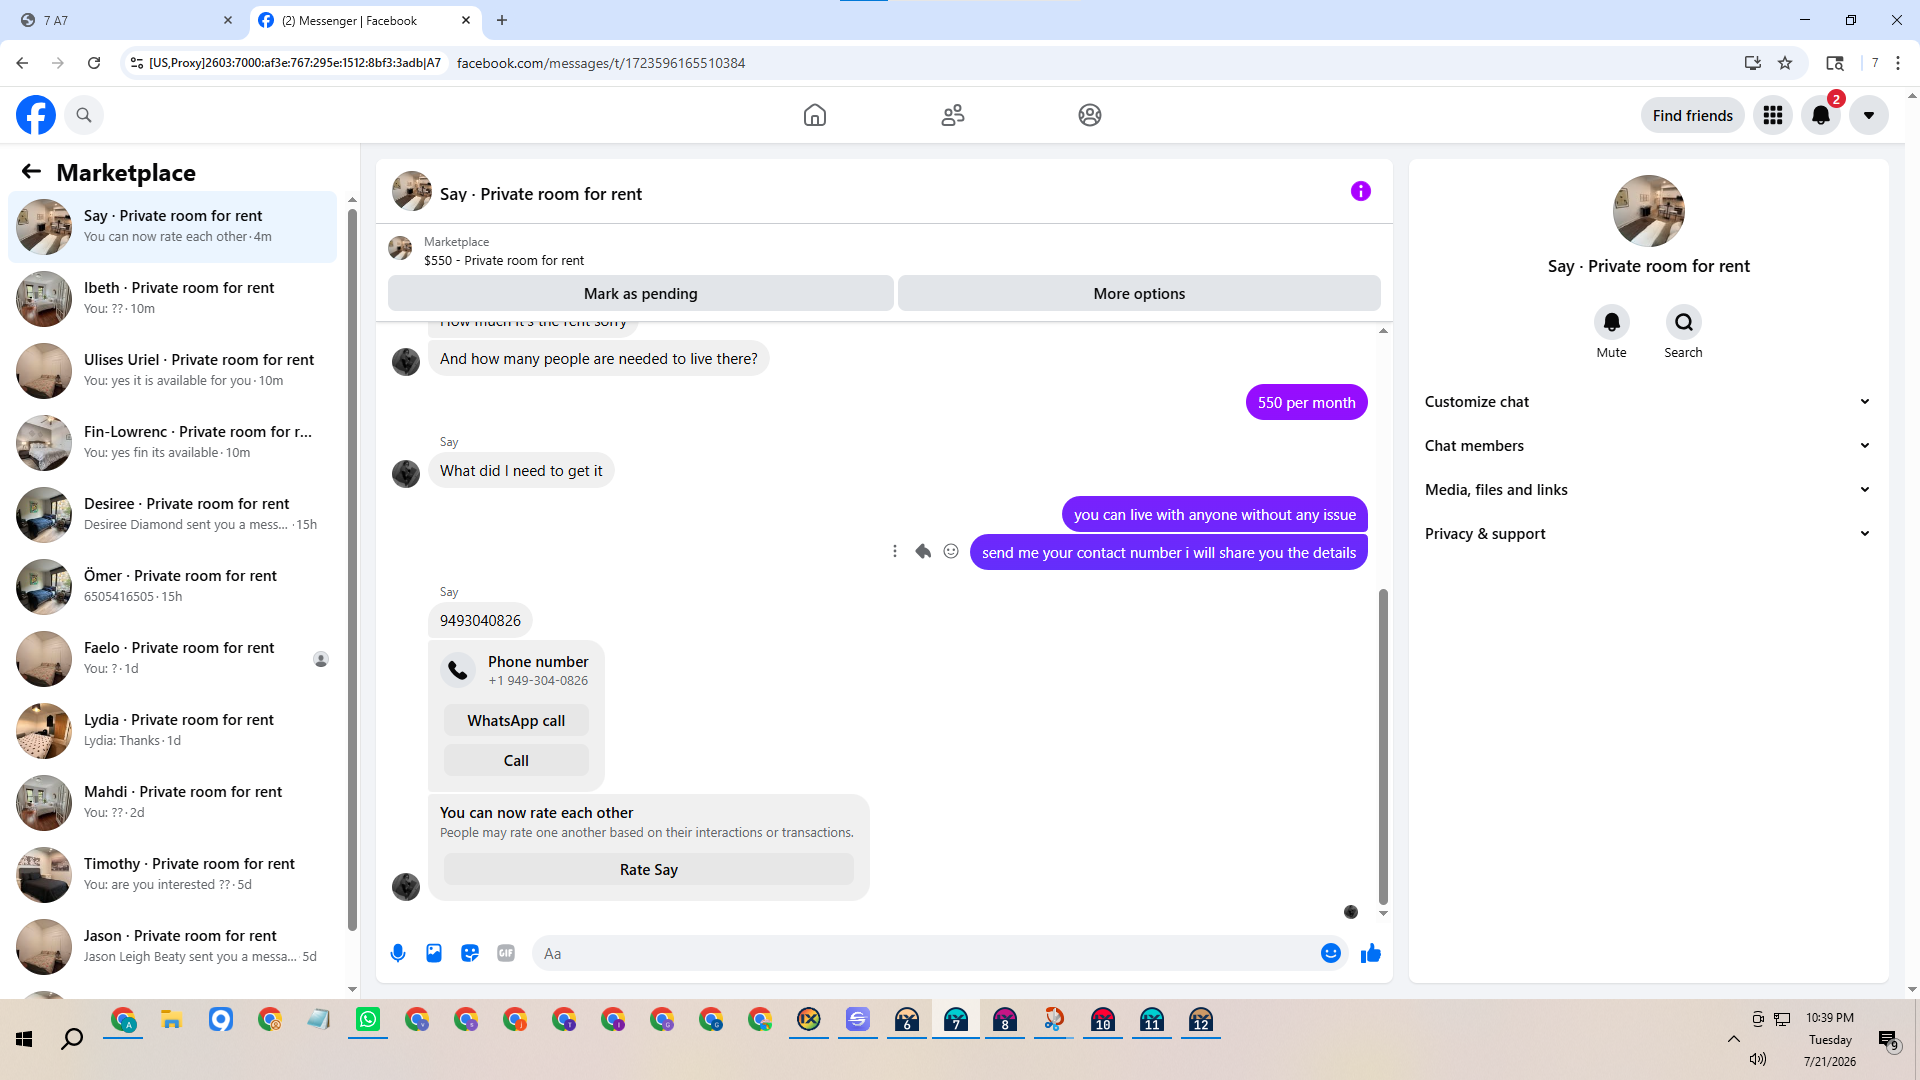Open the account dropdown arrow

1869,115
